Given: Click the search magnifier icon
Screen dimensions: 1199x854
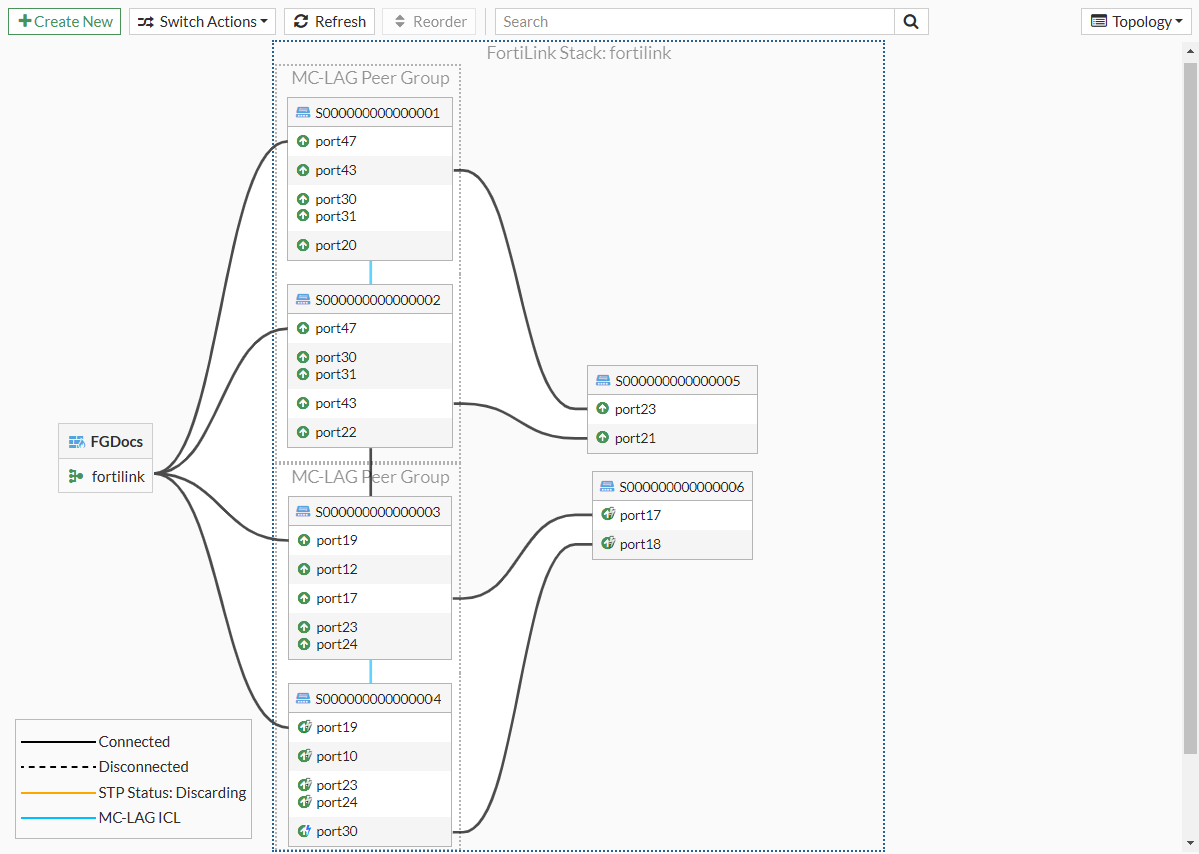Looking at the screenshot, I should pos(911,22).
